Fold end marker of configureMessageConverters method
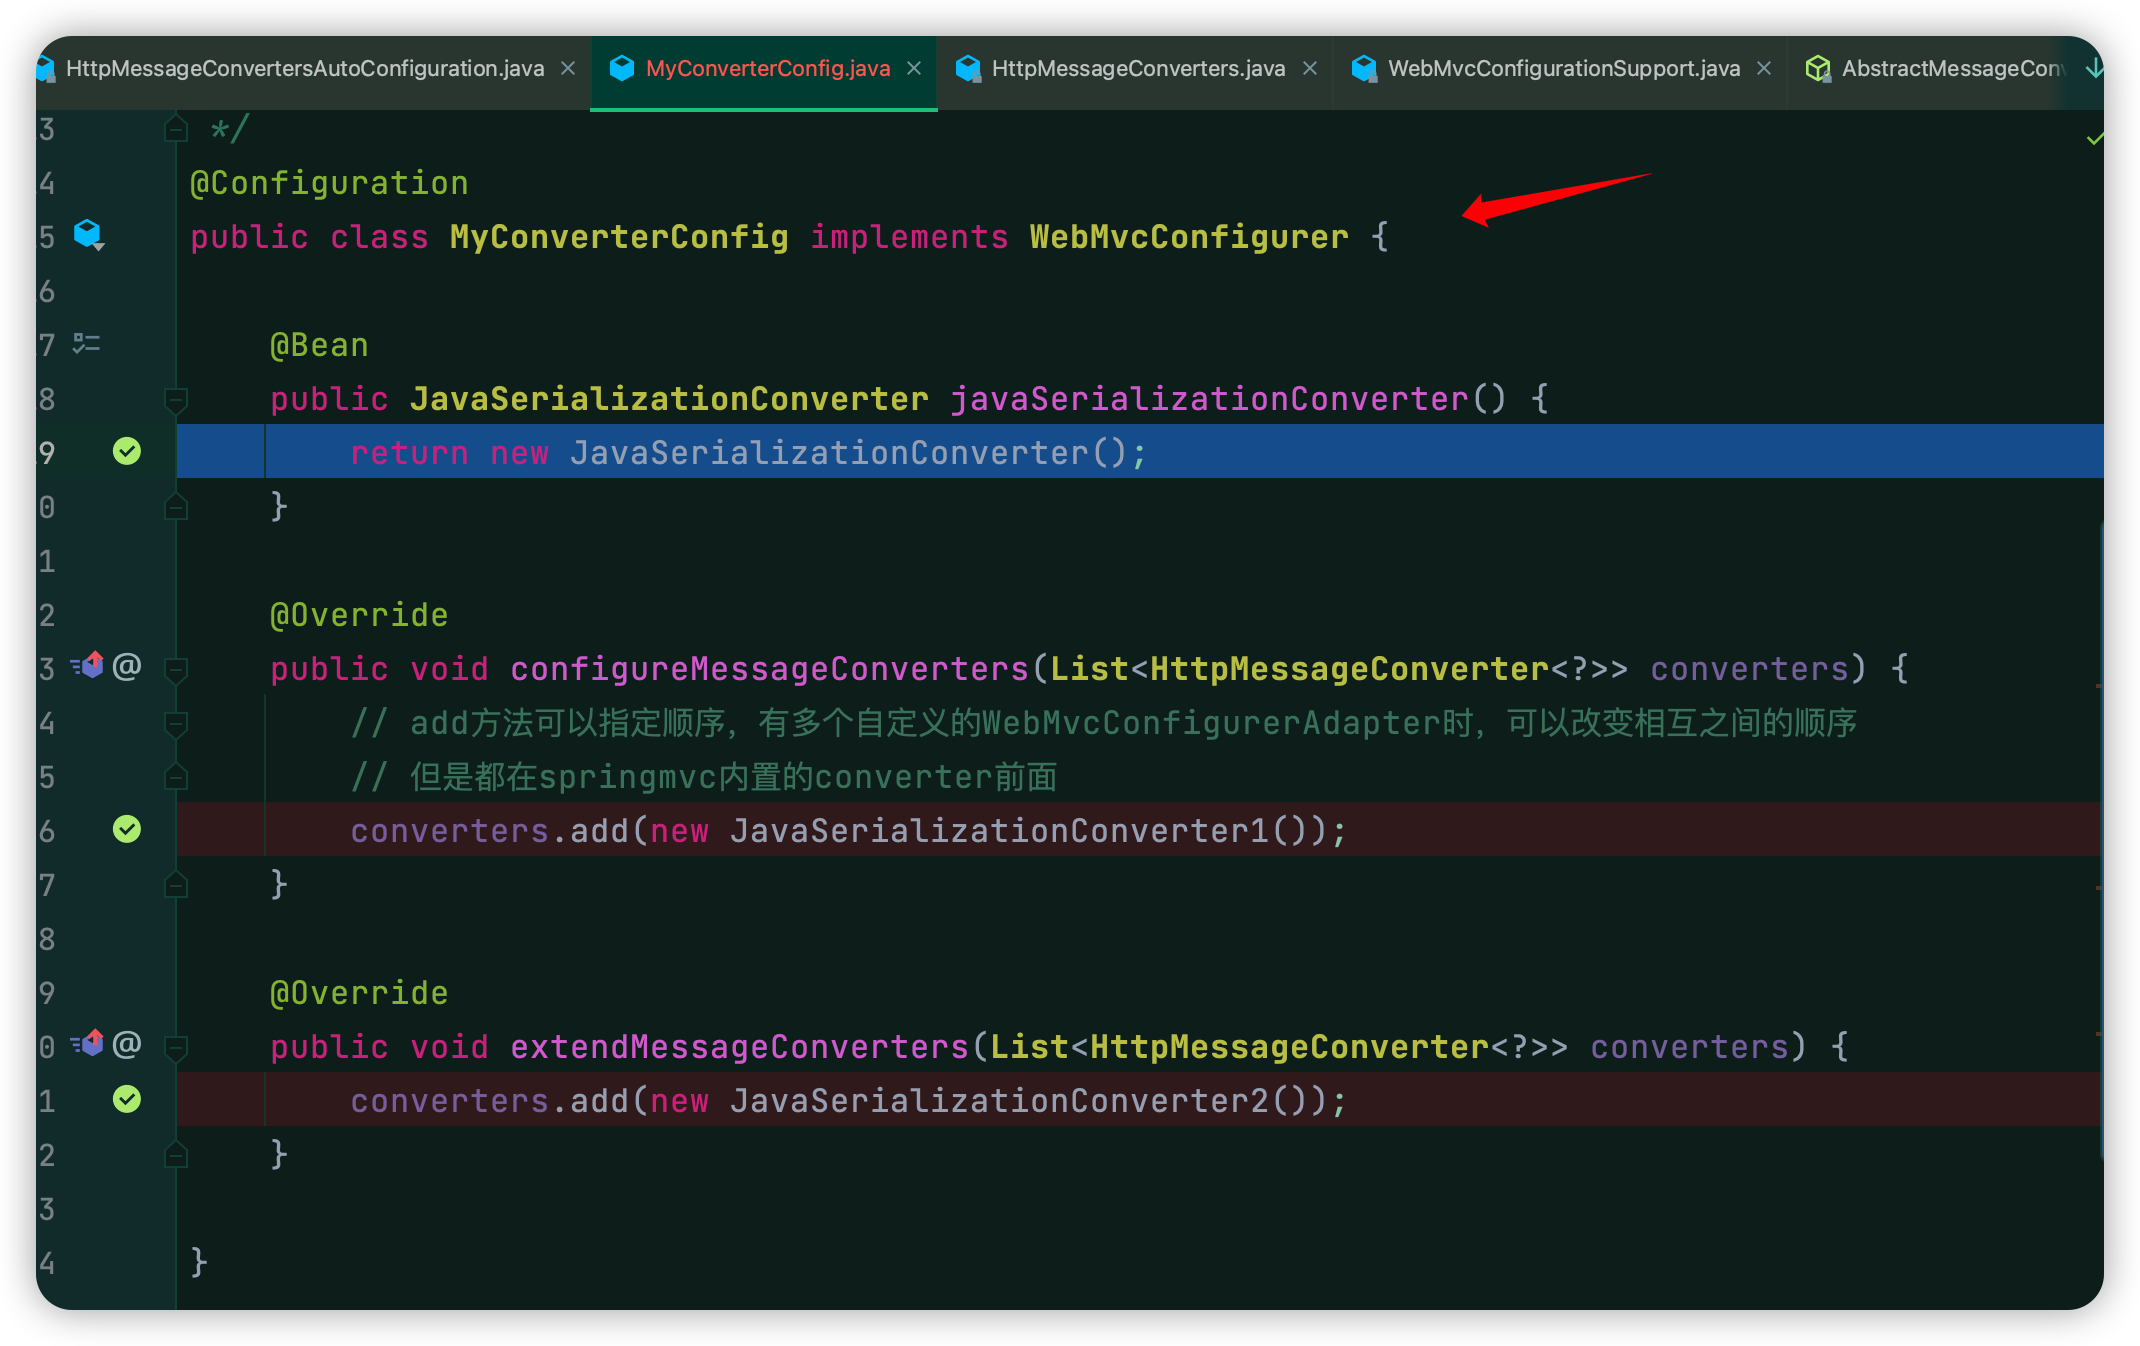 coord(176,885)
